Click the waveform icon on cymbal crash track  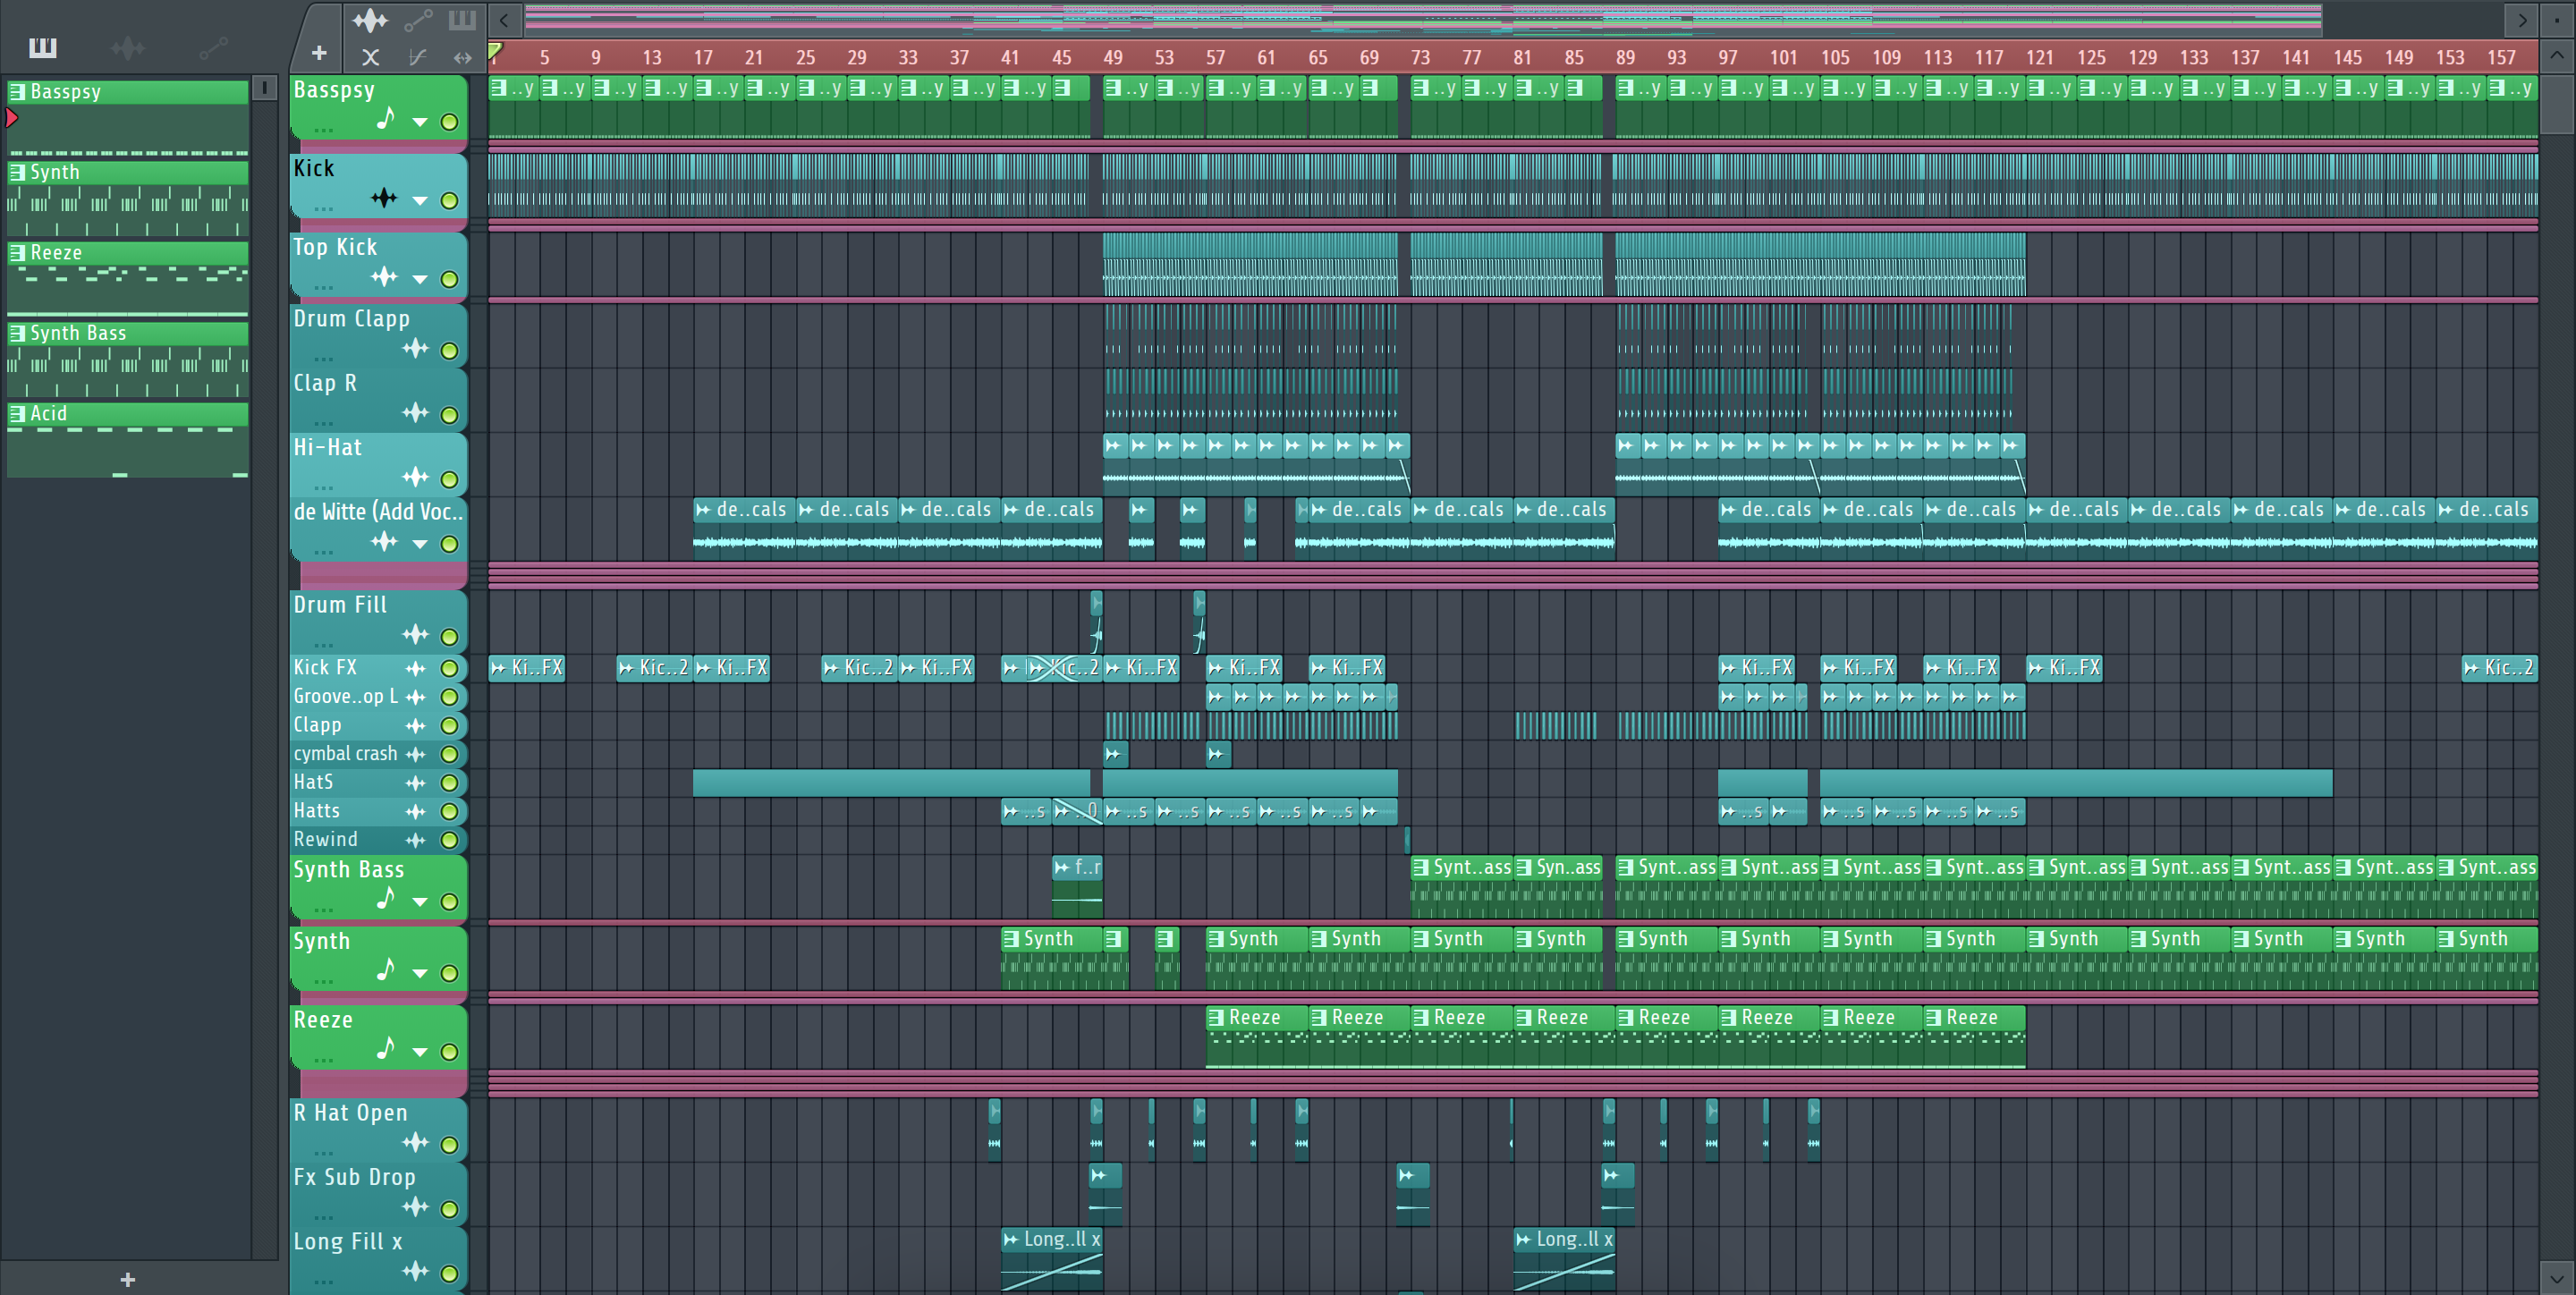tap(416, 754)
